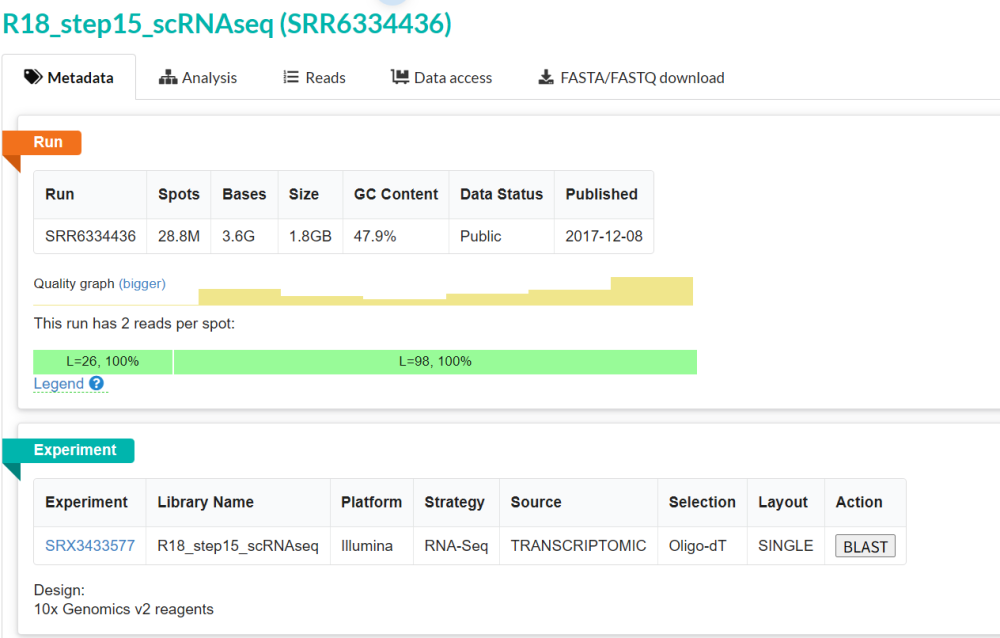Click the L=98 read segment bar
Viewport: 1000px width, 638px height.
(435, 361)
